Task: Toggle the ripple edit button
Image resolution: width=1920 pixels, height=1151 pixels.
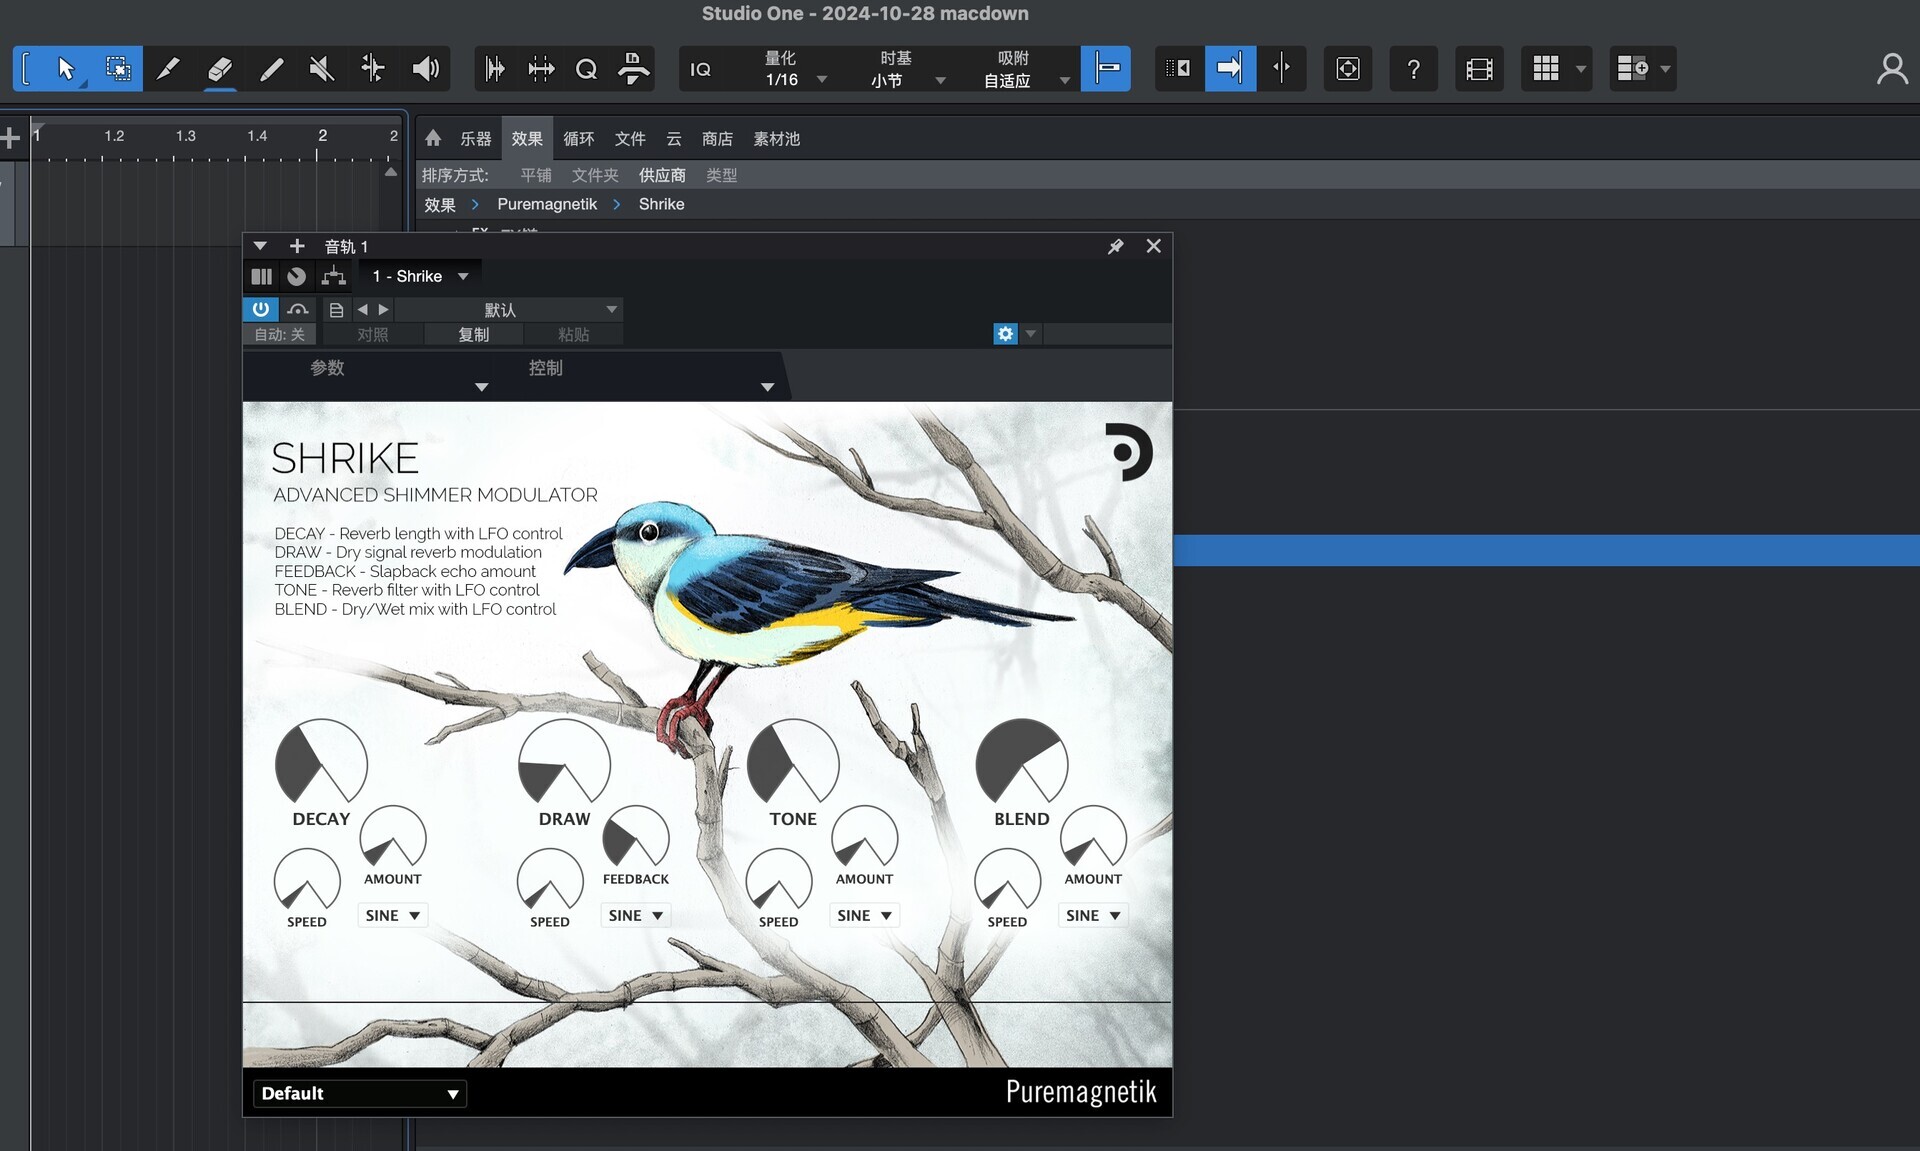Action: [x=1179, y=69]
